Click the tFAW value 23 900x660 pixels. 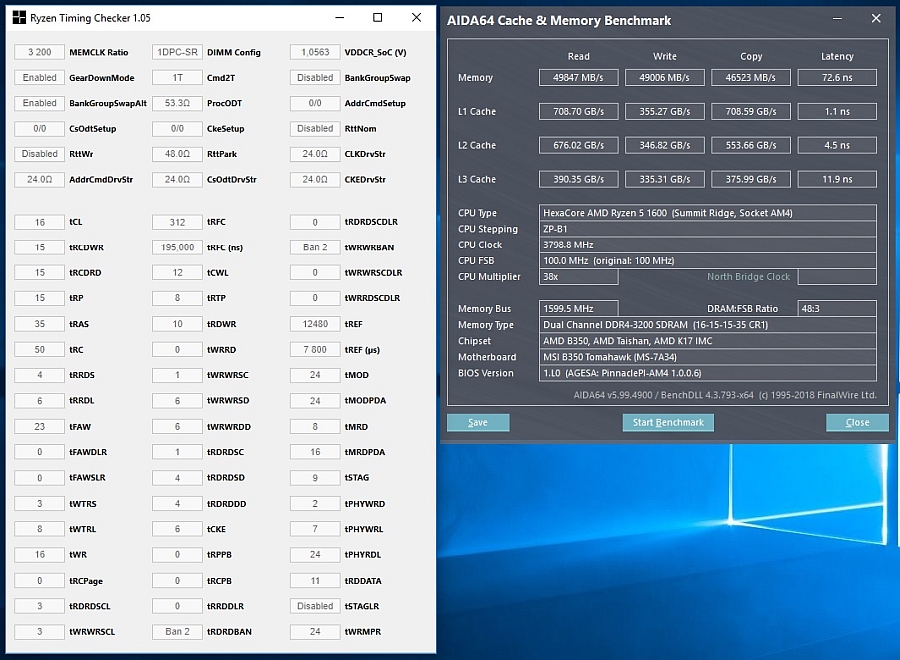pos(40,426)
